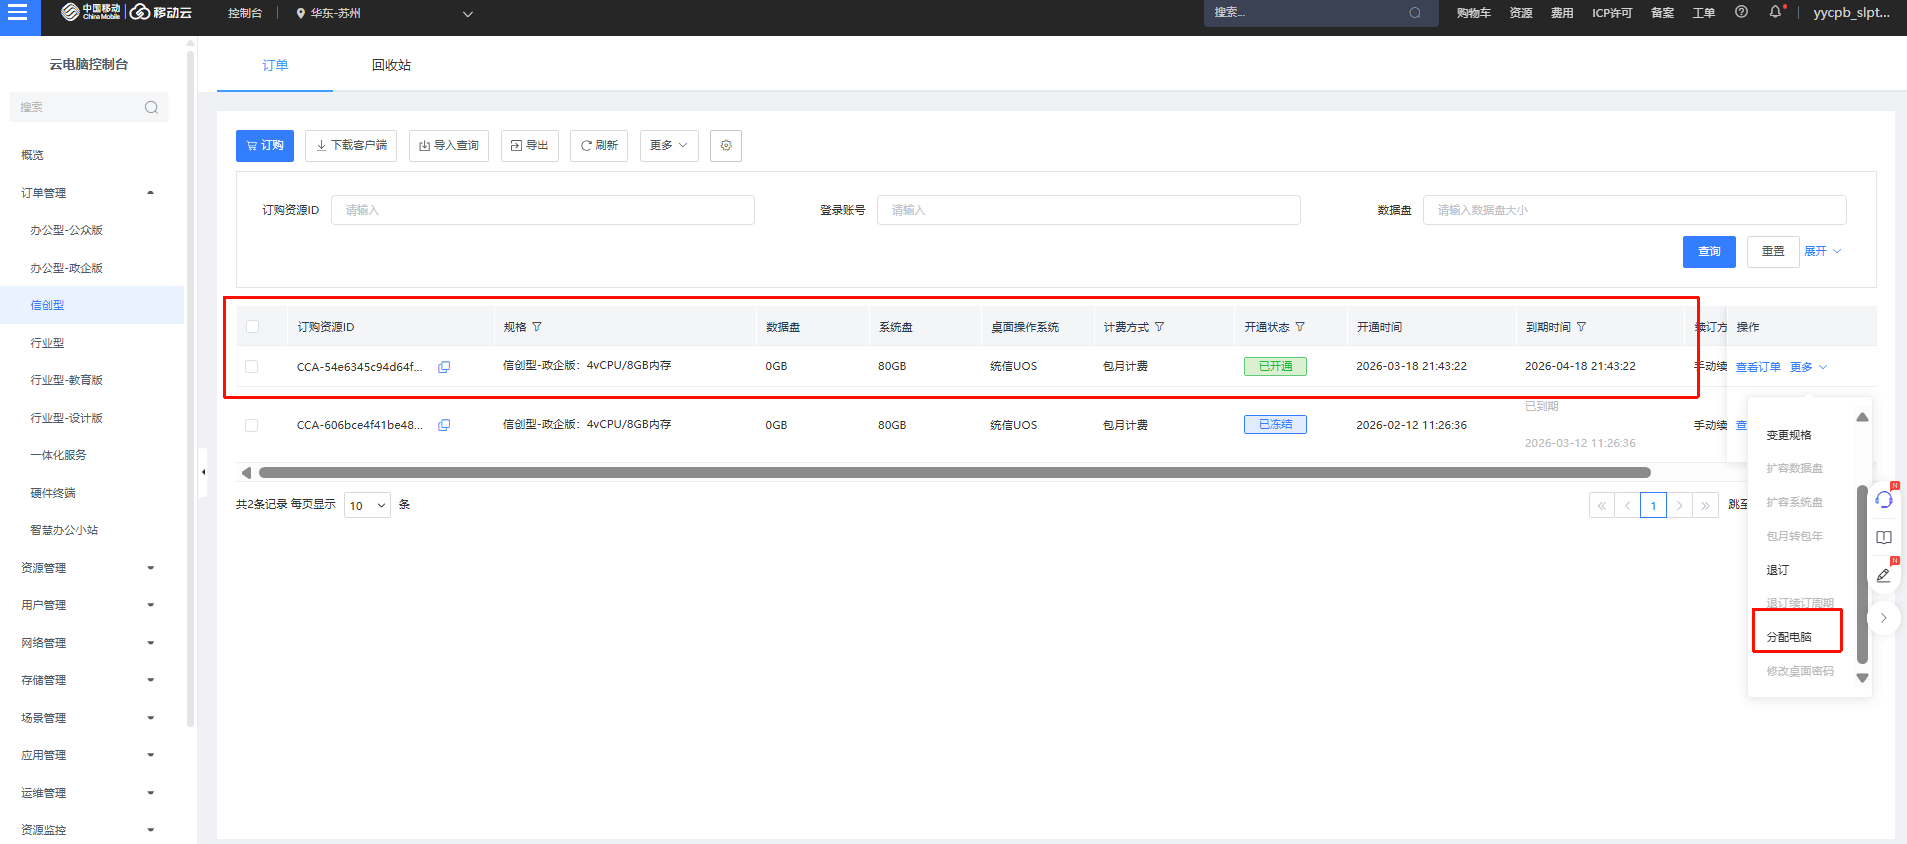Click the blue 查询 button
Viewport: 1907px width, 844px height.
tap(1709, 252)
